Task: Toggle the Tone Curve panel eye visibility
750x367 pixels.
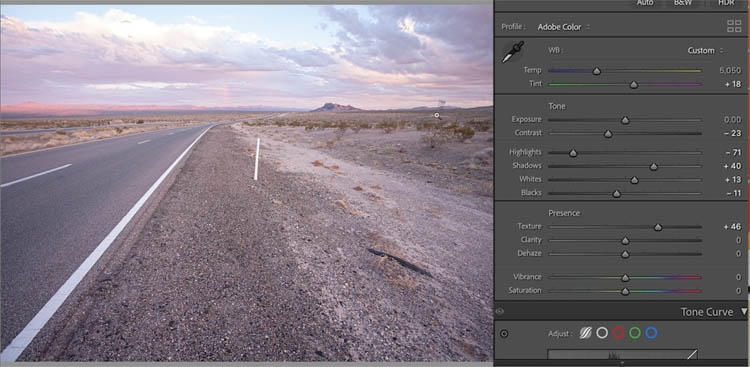Action: click(499, 311)
